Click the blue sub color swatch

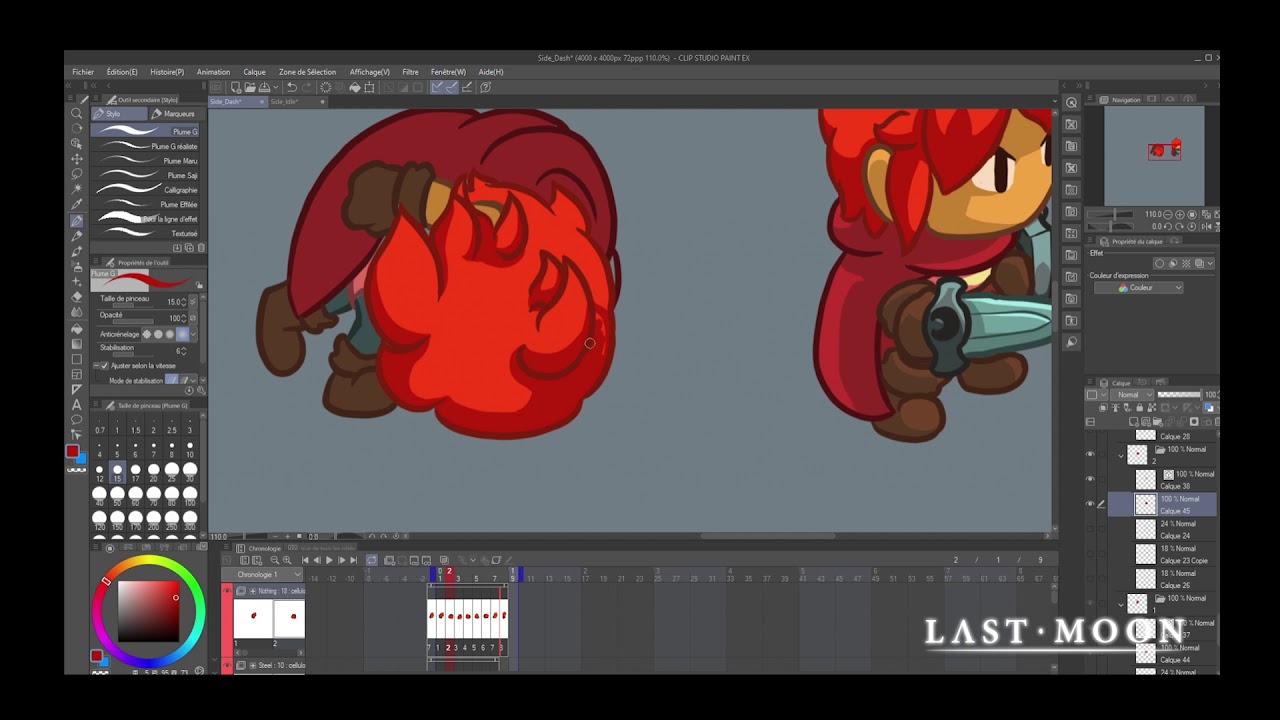[x=82, y=459]
